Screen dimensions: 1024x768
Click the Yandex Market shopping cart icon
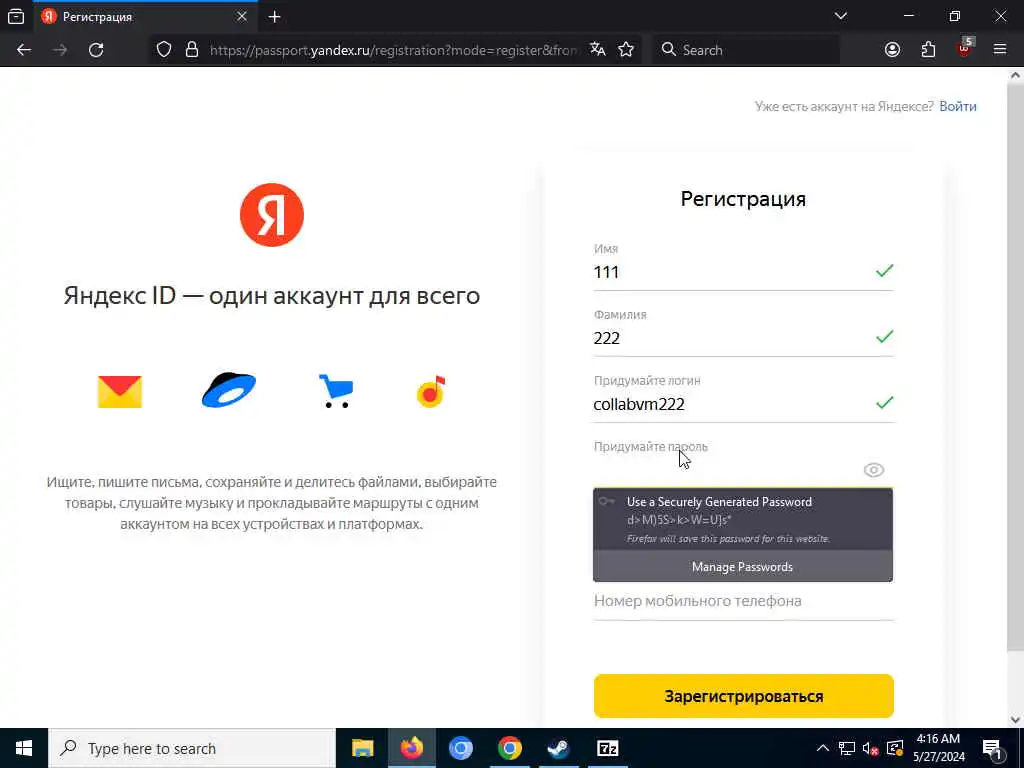pyautogui.click(x=336, y=391)
